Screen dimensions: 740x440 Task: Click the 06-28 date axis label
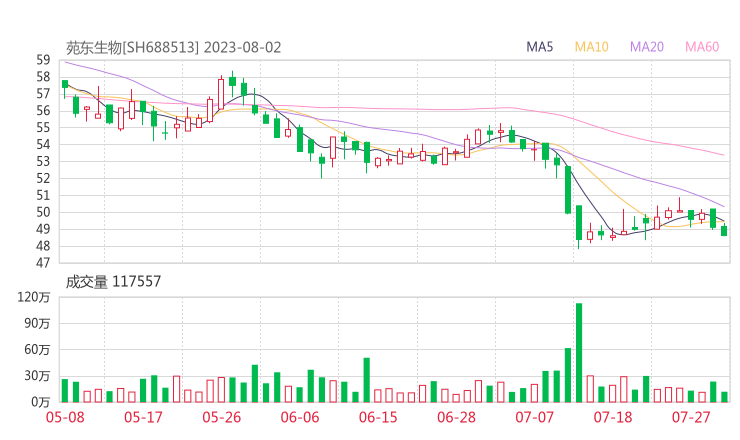[456, 417]
